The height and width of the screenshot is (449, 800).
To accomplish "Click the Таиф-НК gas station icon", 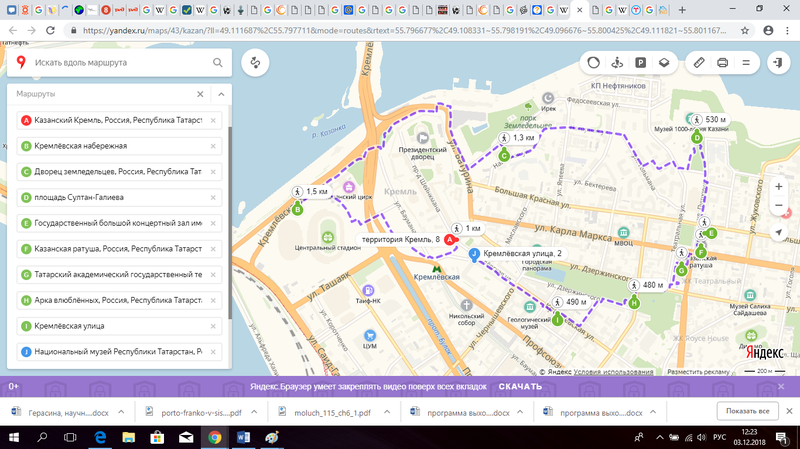I will tap(368, 291).
